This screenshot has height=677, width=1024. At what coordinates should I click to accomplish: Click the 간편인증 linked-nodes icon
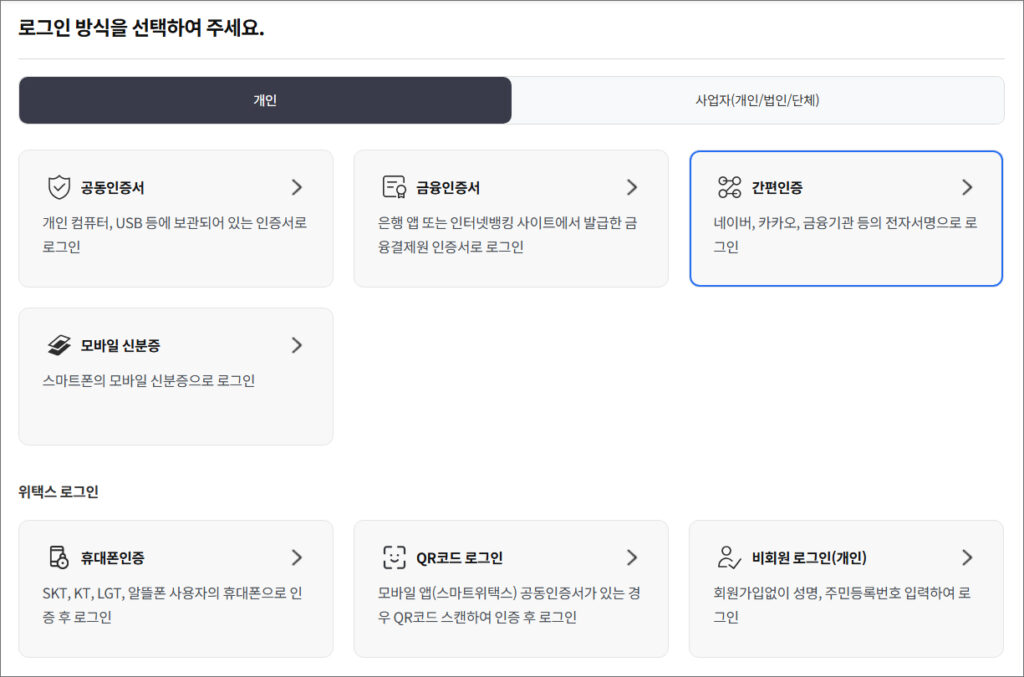click(x=730, y=188)
